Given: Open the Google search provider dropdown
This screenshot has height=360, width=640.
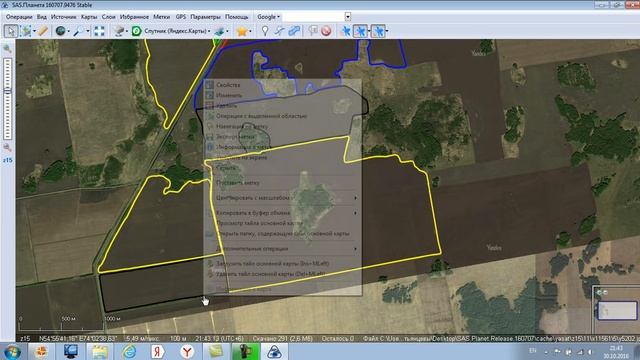Looking at the screenshot, I should click(268, 17).
